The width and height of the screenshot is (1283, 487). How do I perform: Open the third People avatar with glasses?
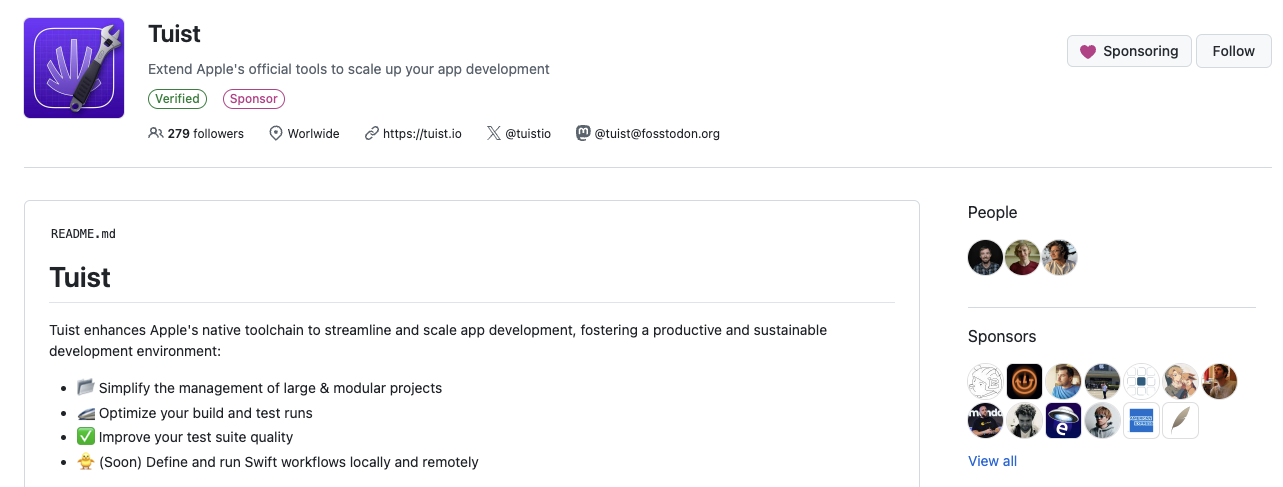tap(1060, 257)
